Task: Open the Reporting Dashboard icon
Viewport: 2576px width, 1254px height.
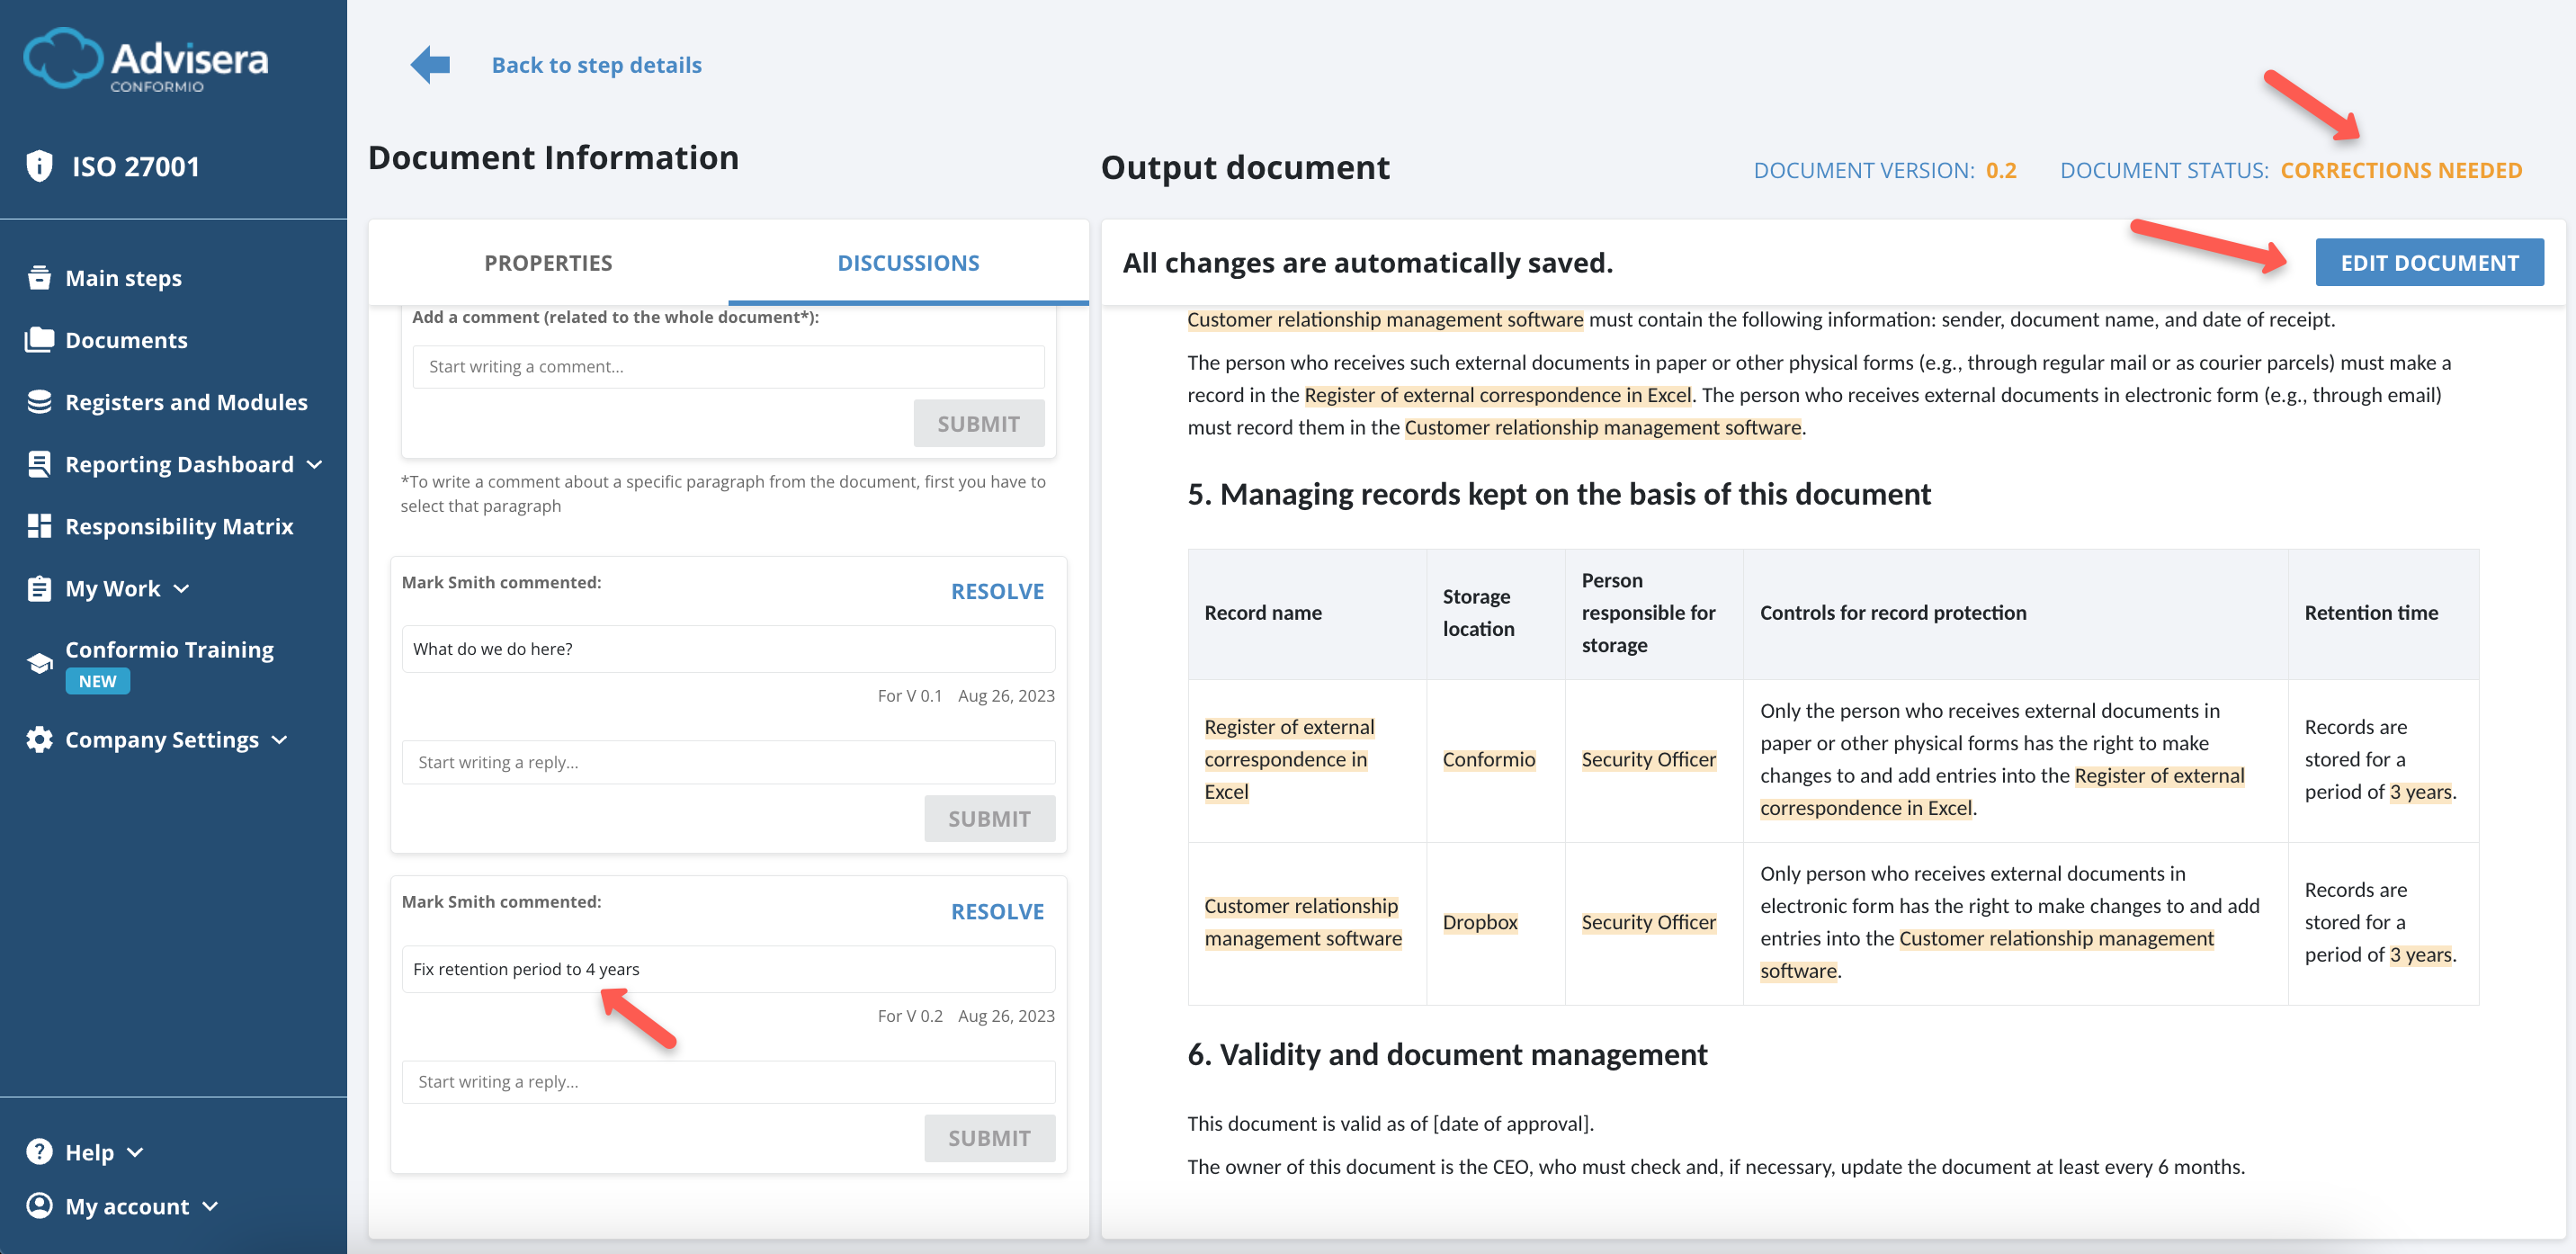Action: click(39, 463)
